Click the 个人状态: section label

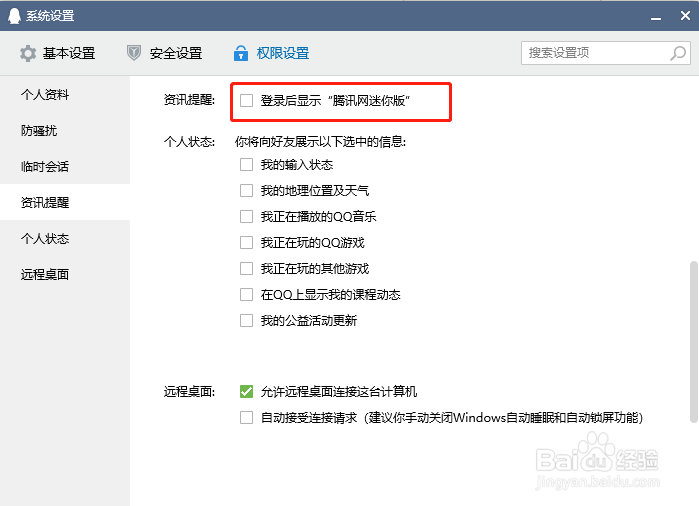[189, 142]
